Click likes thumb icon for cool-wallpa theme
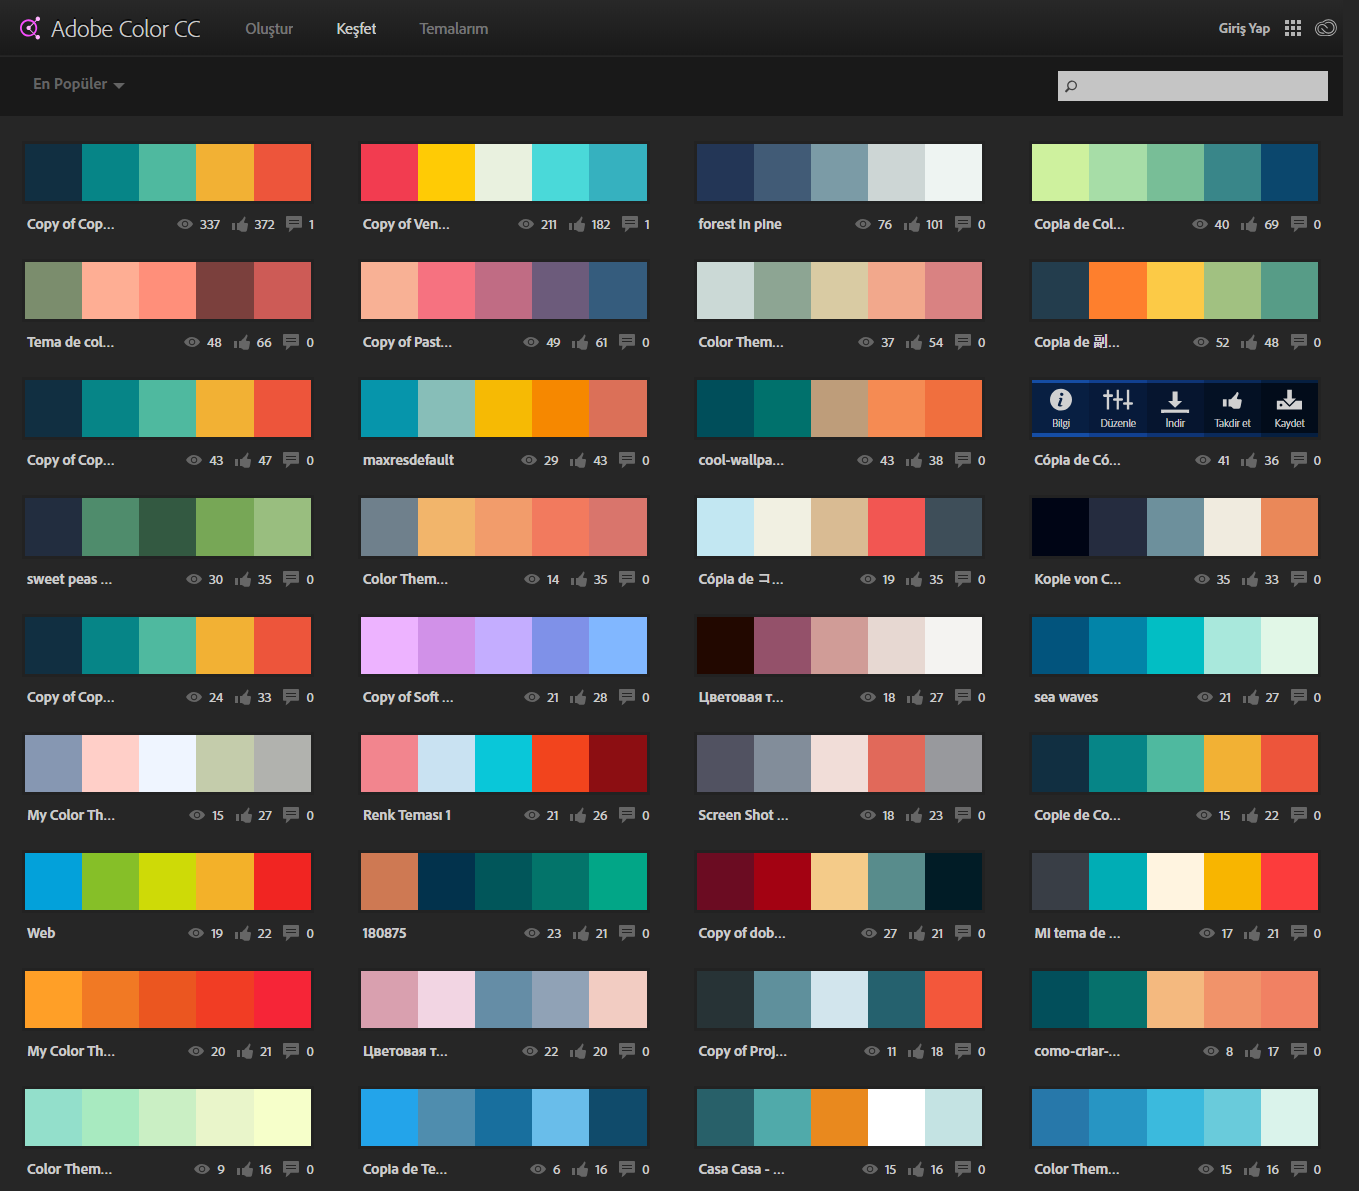 914,460
